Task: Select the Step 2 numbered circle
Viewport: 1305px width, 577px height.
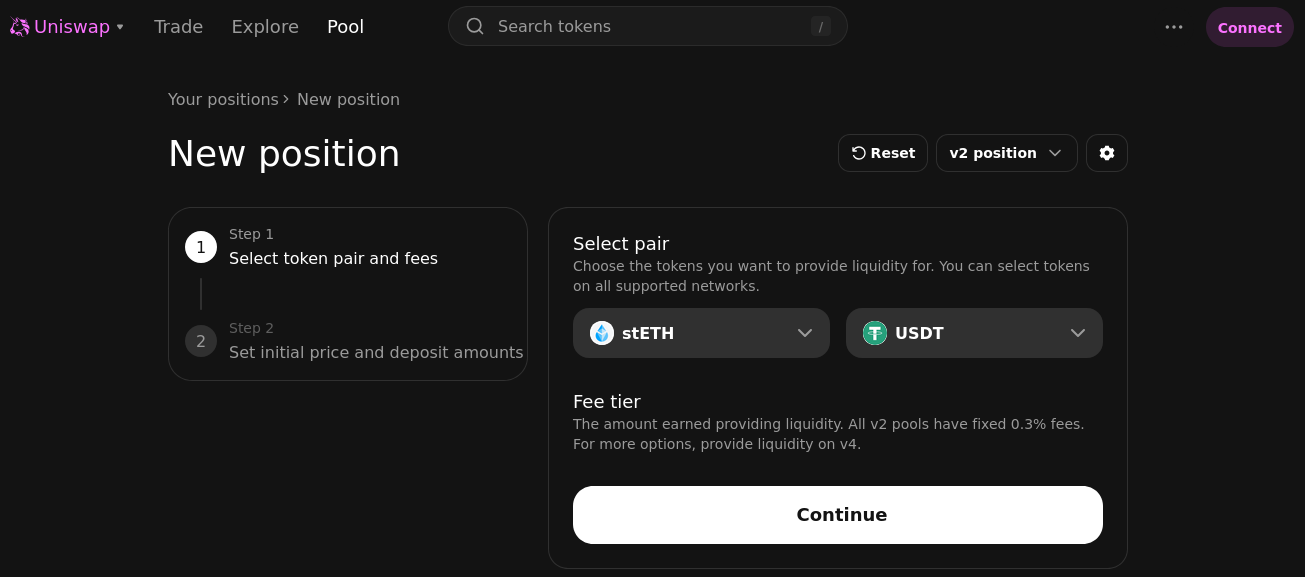Action: click(201, 341)
